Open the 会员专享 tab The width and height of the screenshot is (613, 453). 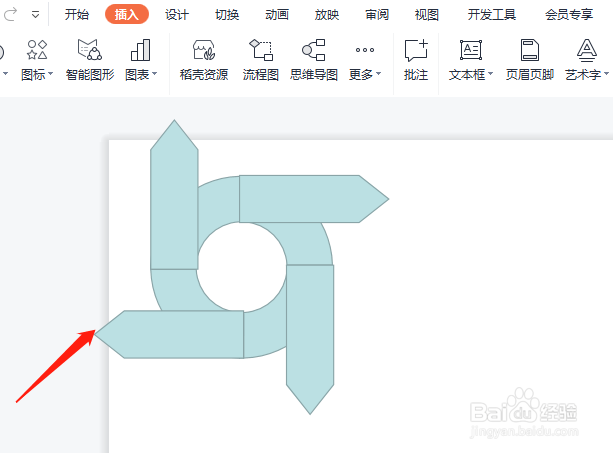[569, 15]
